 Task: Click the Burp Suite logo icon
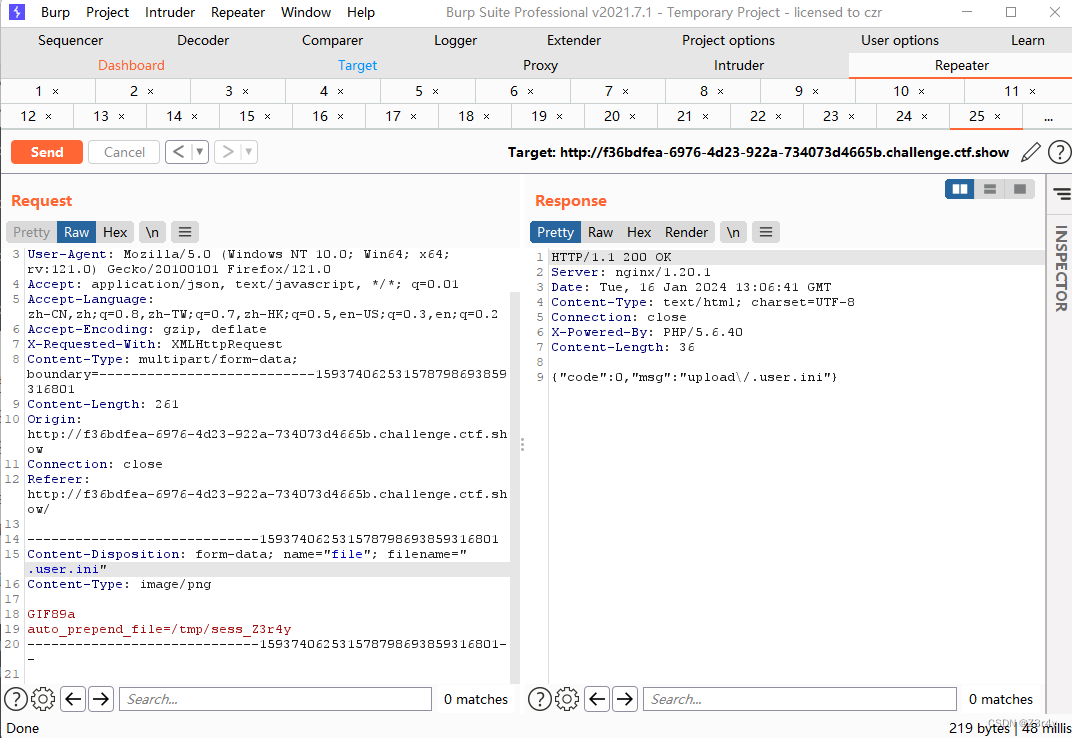pyautogui.click(x=17, y=12)
